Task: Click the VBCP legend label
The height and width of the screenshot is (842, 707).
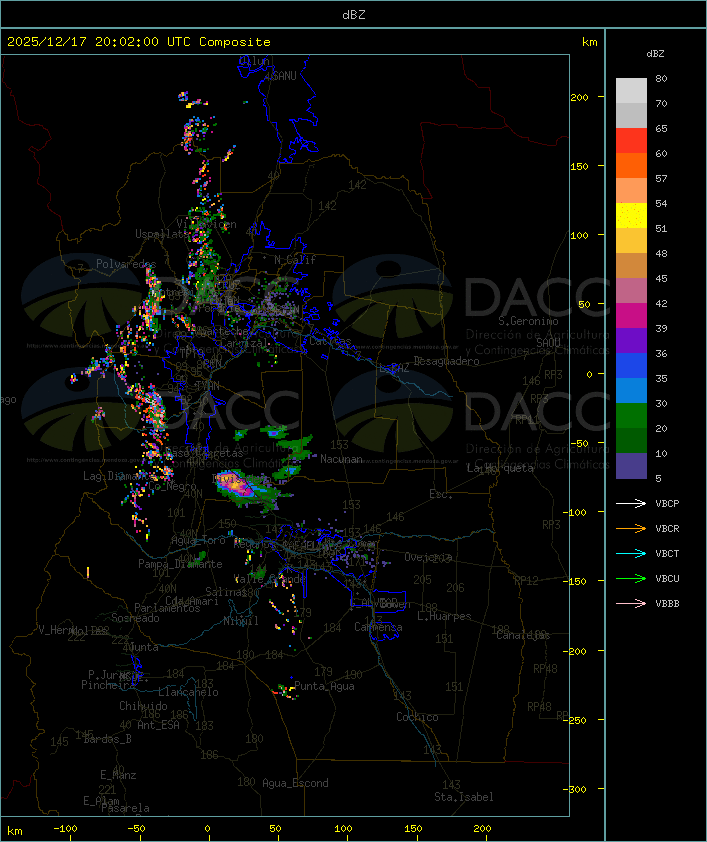Action: point(667,504)
